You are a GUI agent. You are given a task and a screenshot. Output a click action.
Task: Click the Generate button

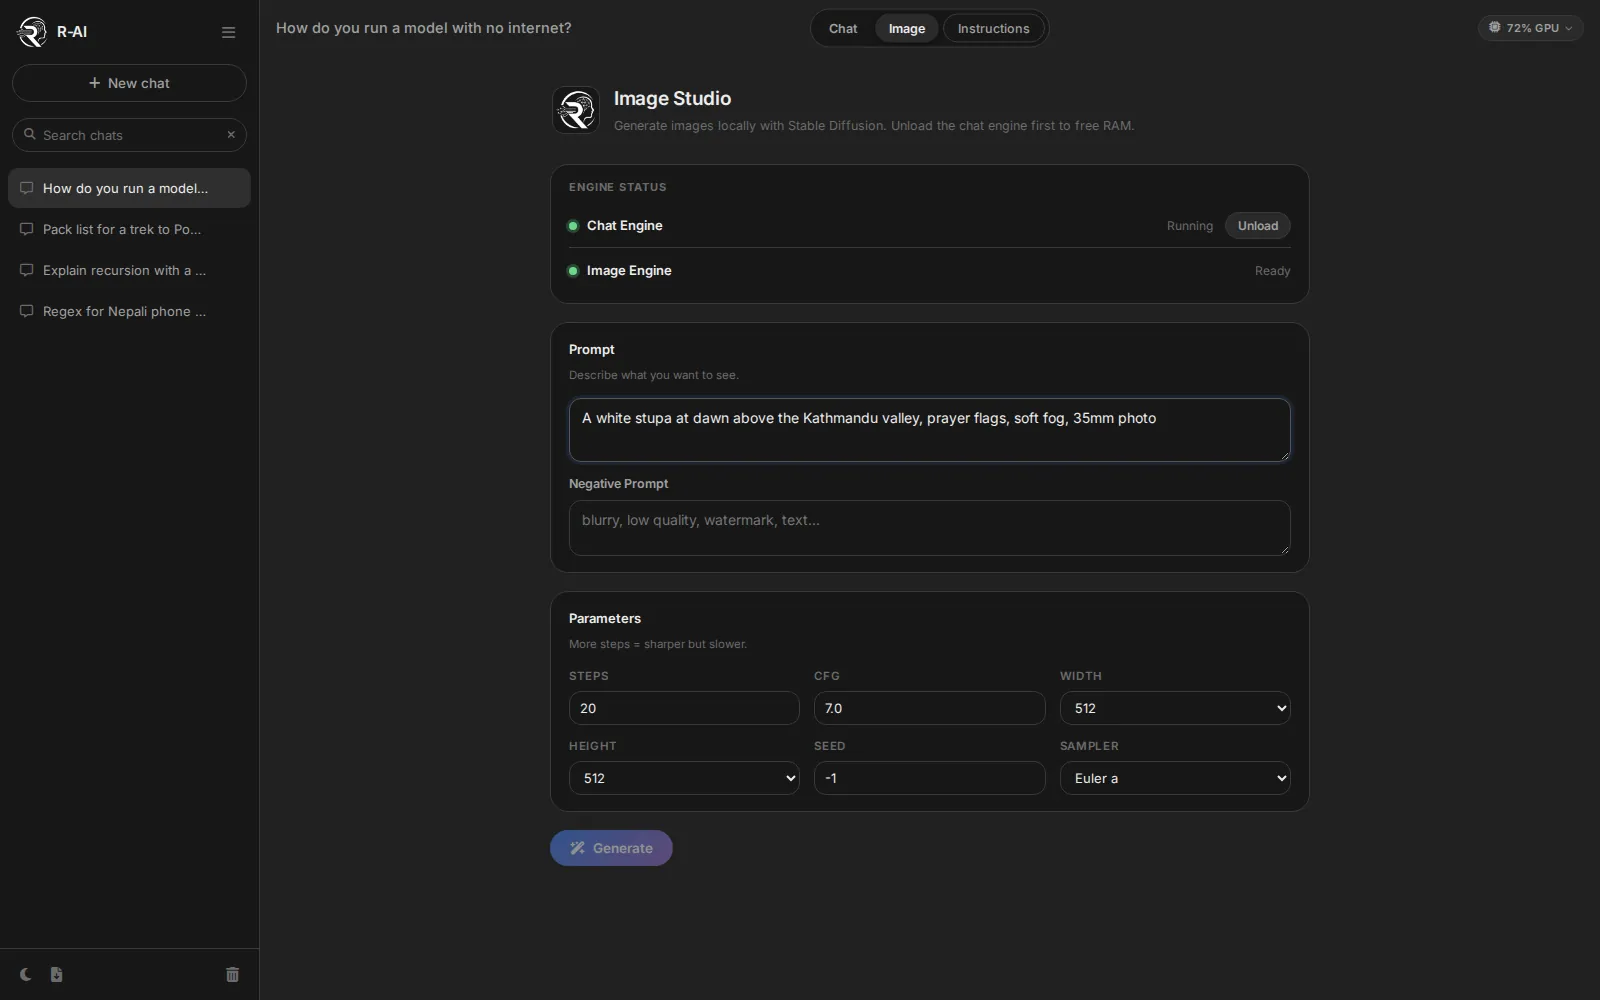point(611,848)
